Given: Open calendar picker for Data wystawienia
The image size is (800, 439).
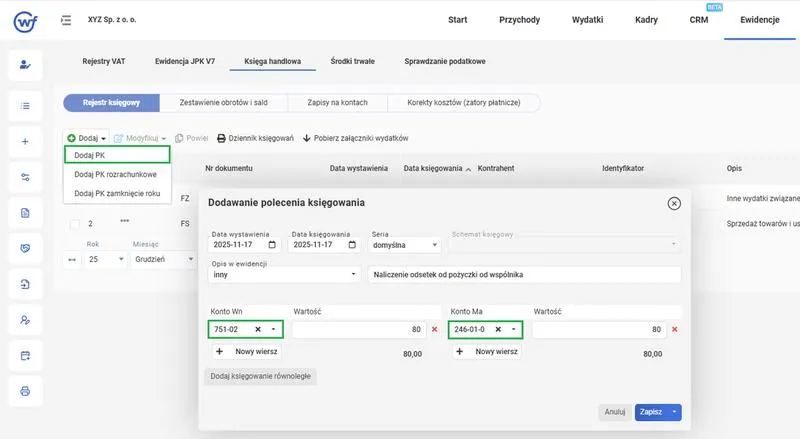Looking at the screenshot, I should pos(272,245).
